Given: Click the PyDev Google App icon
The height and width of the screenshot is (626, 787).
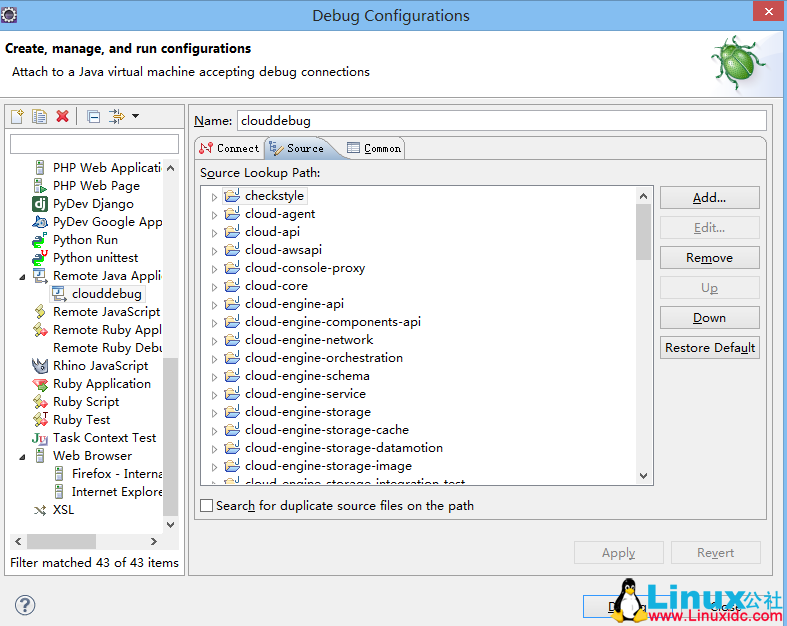Looking at the screenshot, I should coord(40,221).
